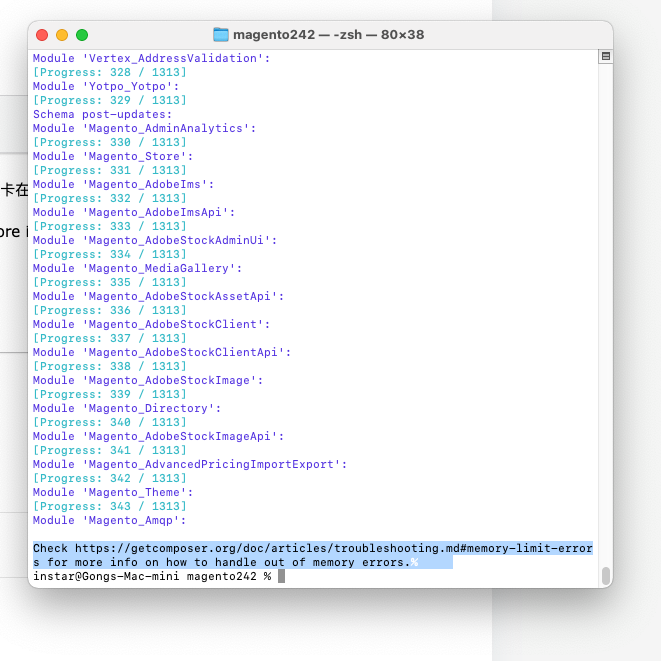Viewport: 661px width, 661px height.
Task: Click the vertical scrollbar thumb in terminal
Action: click(605, 576)
